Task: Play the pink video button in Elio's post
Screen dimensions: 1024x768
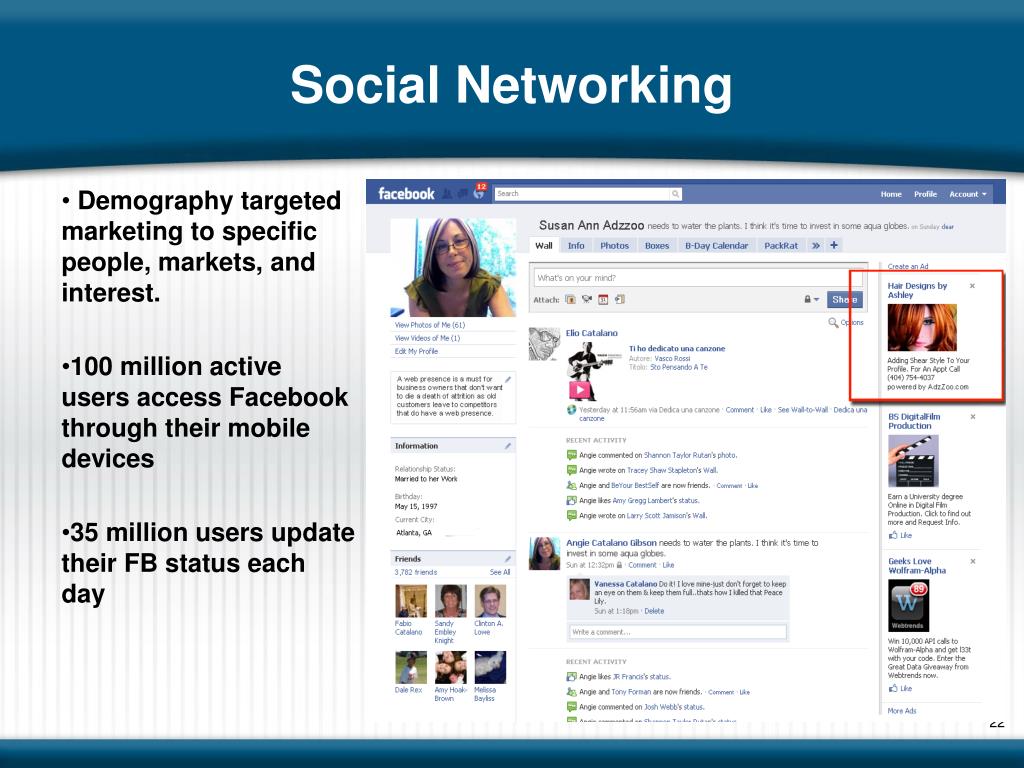Action: point(580,390)
